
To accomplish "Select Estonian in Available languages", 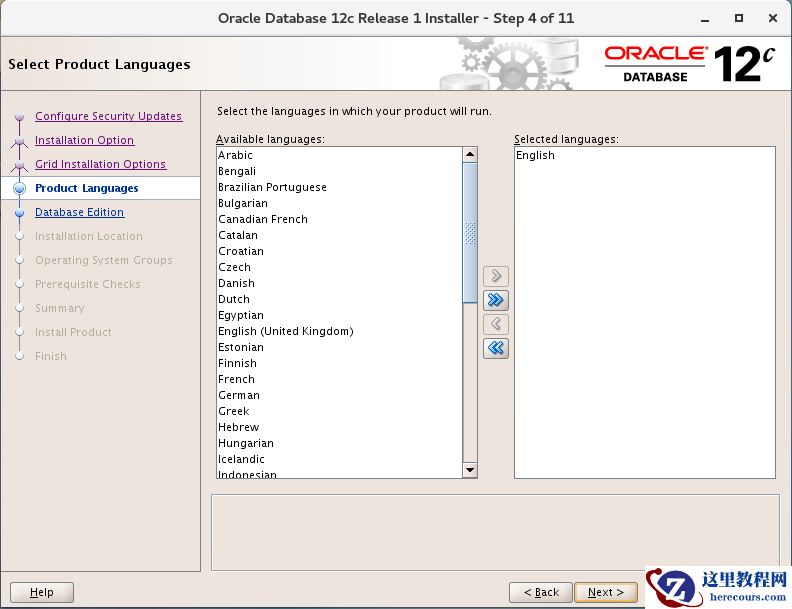I will coord(339,347).
